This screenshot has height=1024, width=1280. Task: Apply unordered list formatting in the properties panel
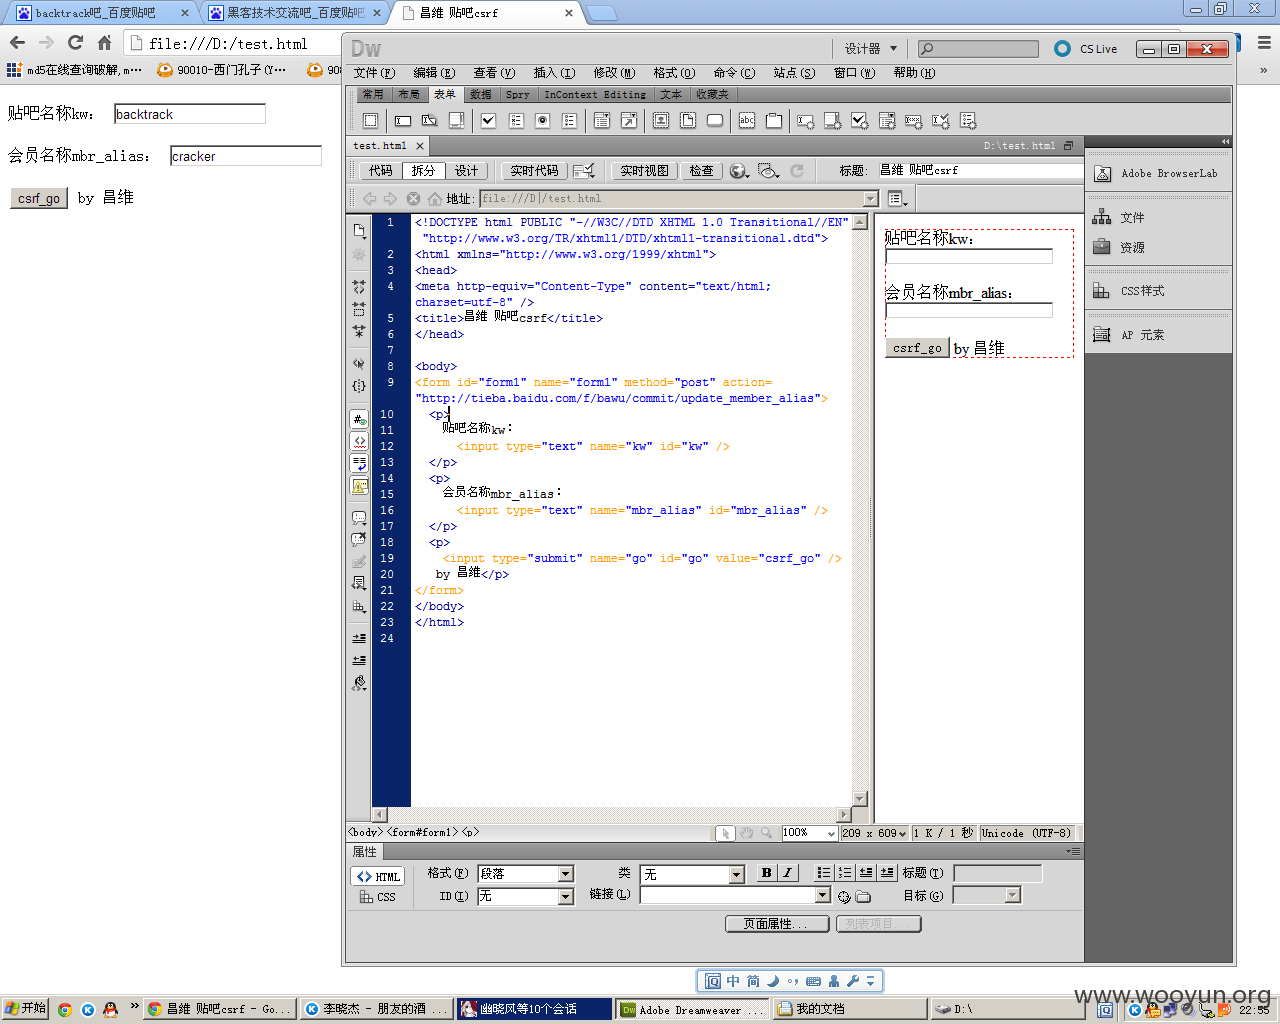coord(824,873)
